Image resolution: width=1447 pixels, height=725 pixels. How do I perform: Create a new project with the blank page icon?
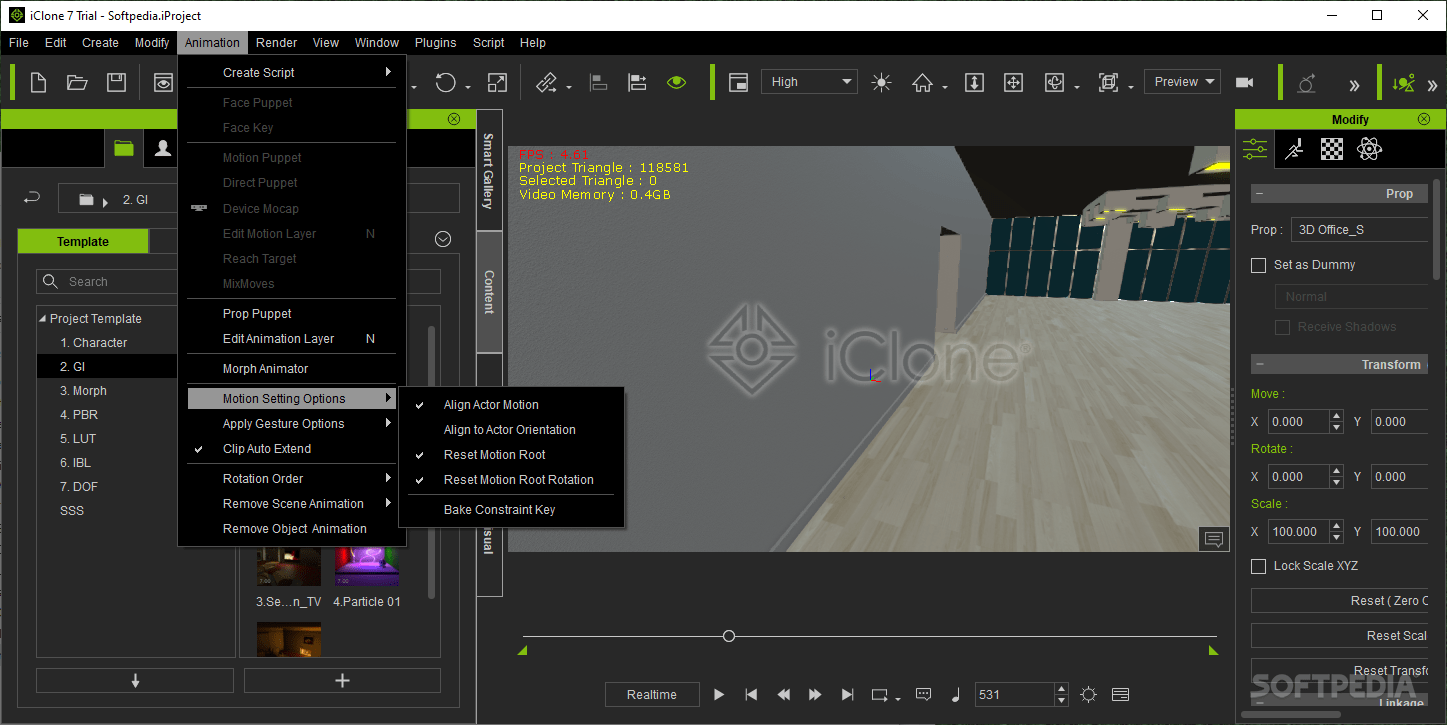coord(39,83)
